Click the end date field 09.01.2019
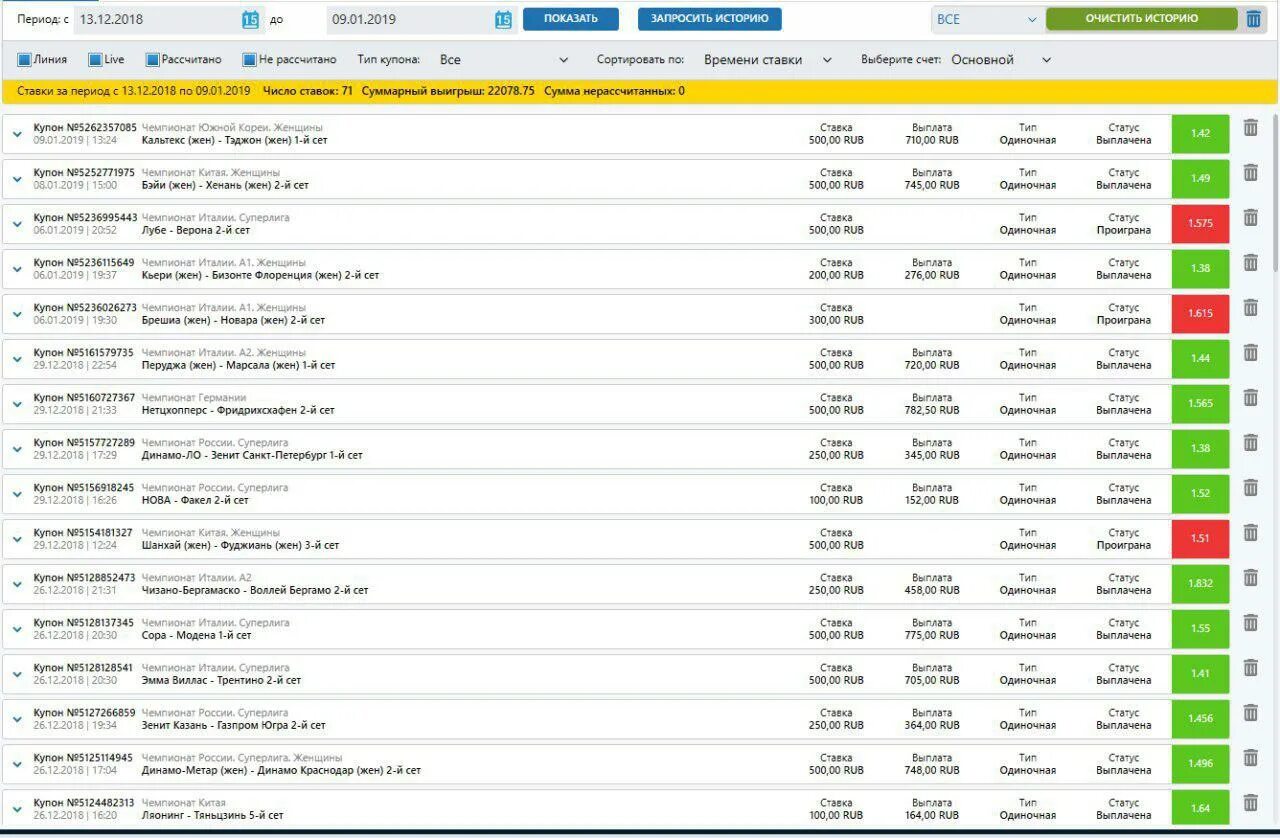Viewport: 1280px width, 838px height. [x=410, y=19]
